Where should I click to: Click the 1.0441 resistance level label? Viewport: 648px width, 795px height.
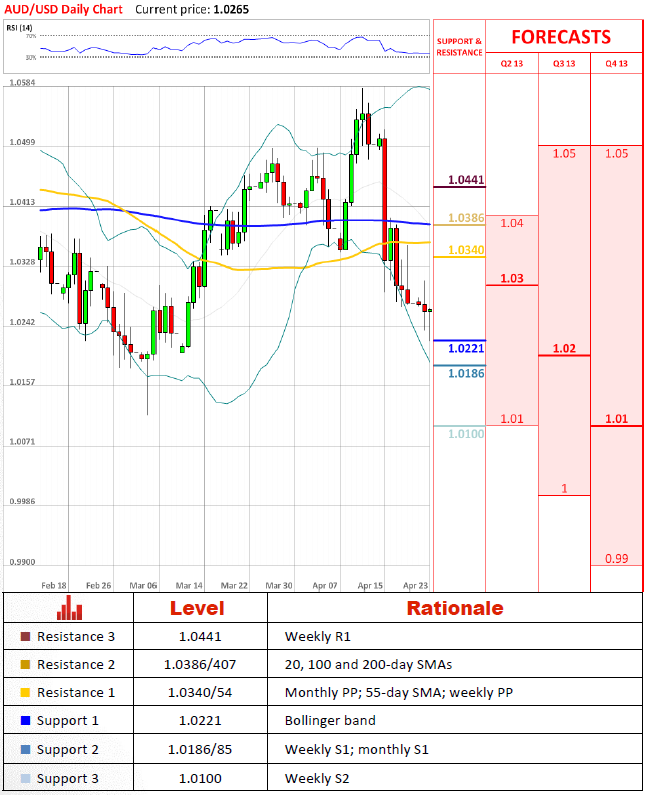click(x=466, y=180)
